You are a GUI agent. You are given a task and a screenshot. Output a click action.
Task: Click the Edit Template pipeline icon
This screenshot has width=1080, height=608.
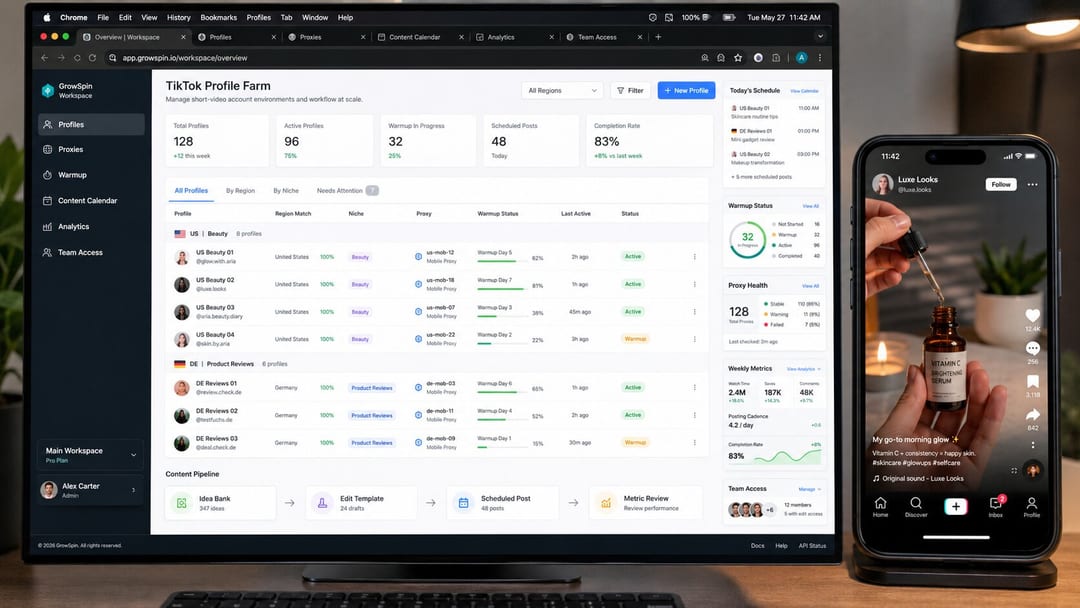(x=322, y=503)
